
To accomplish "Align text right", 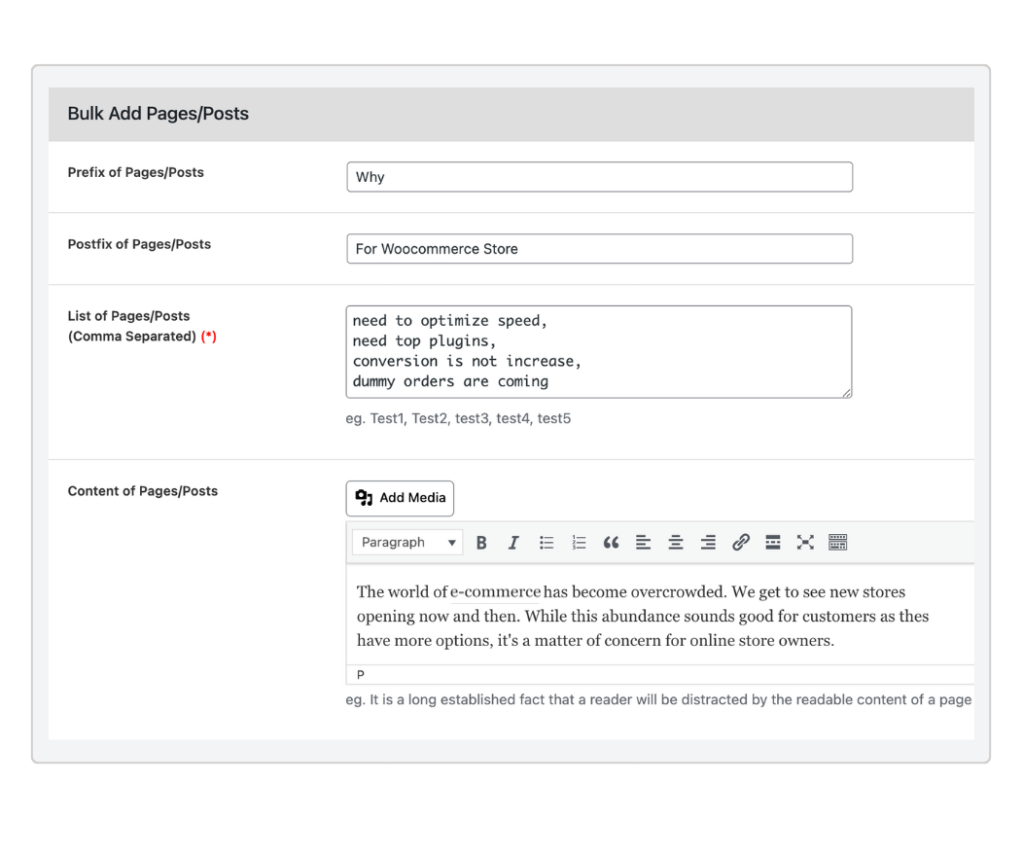I will point(708,543).
